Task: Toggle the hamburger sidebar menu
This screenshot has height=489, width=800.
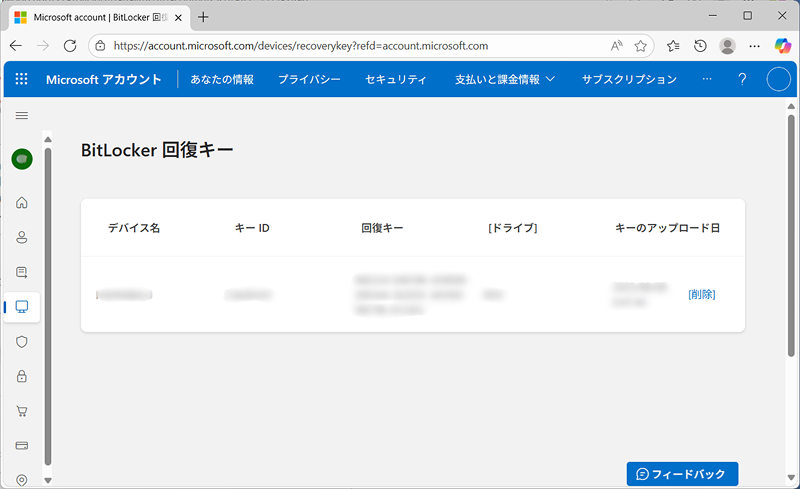Action: [22, 116]
